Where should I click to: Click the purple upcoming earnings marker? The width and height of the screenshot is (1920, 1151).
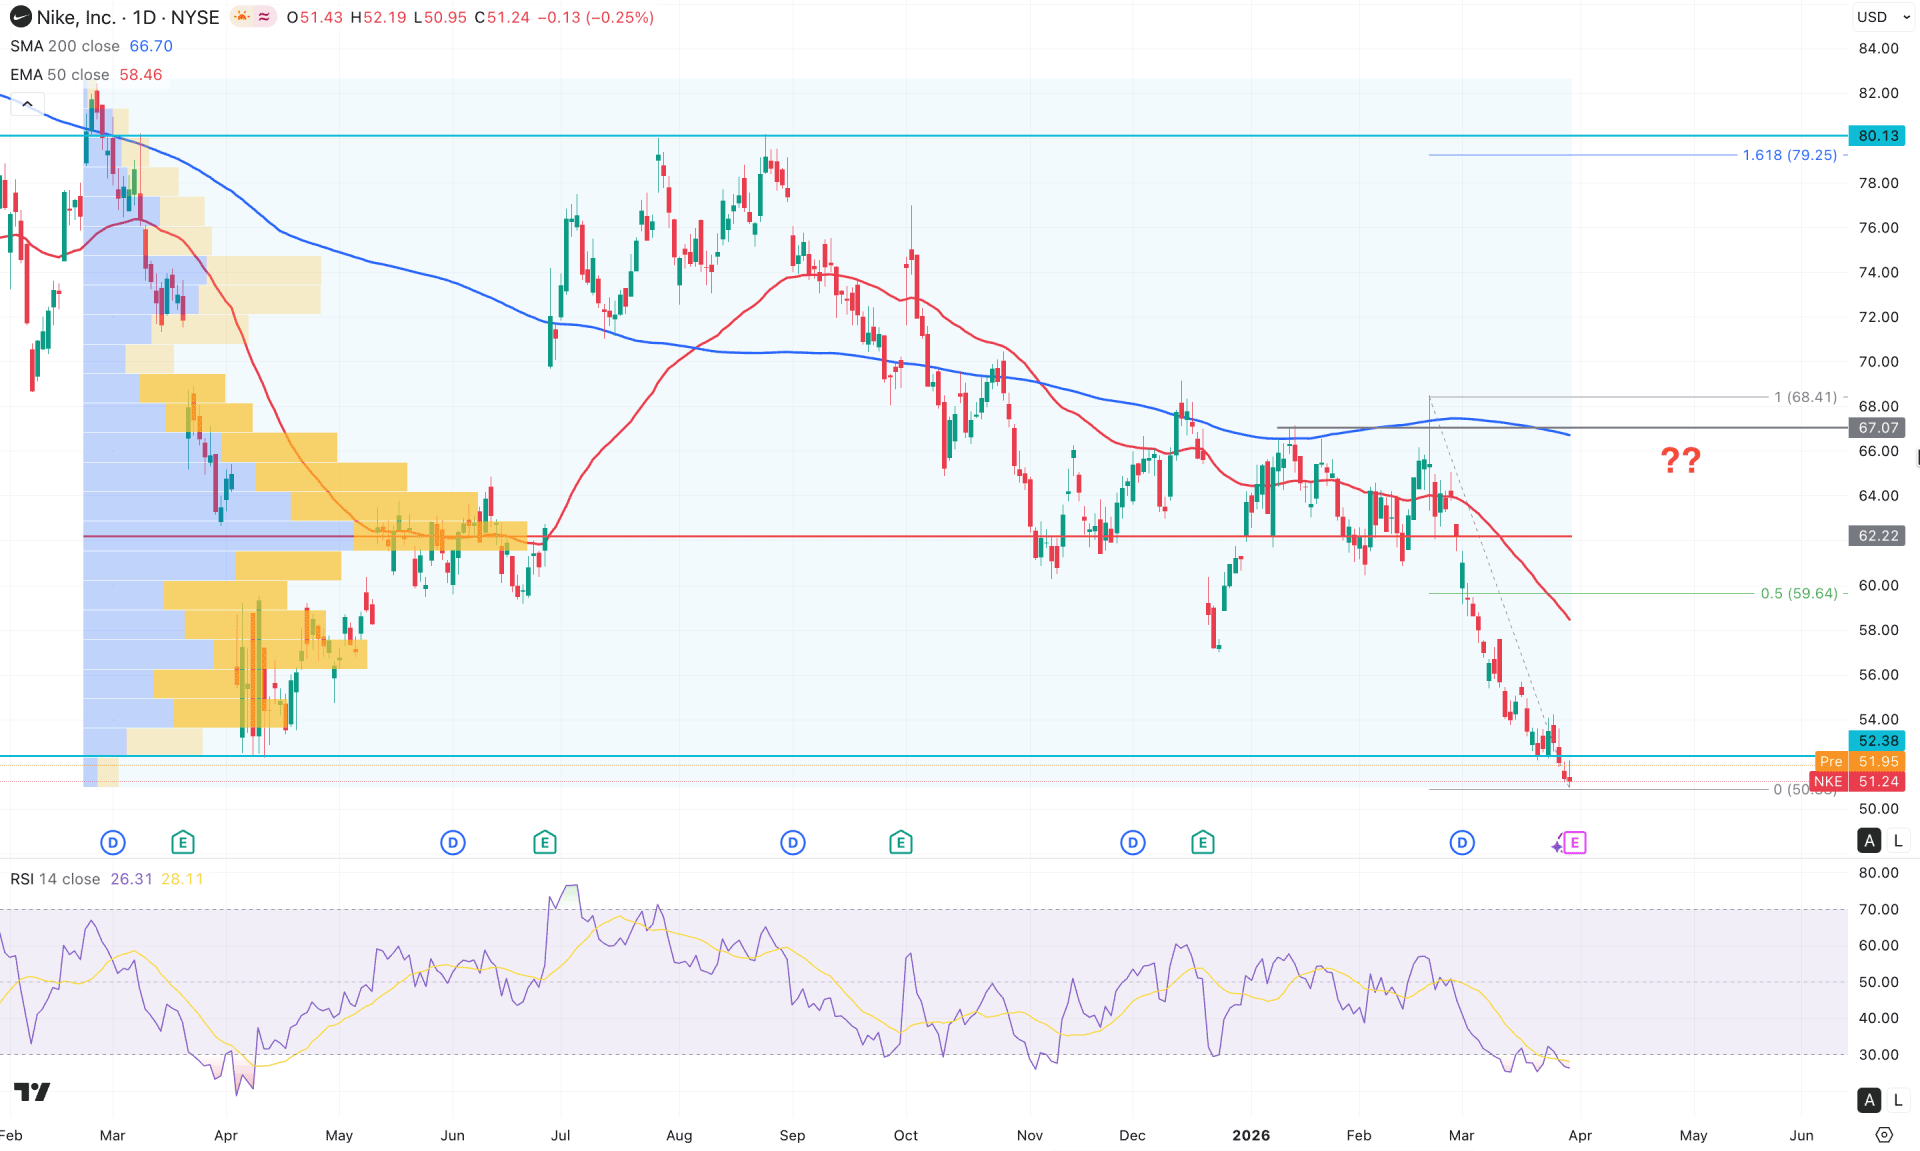point(1574,843)
